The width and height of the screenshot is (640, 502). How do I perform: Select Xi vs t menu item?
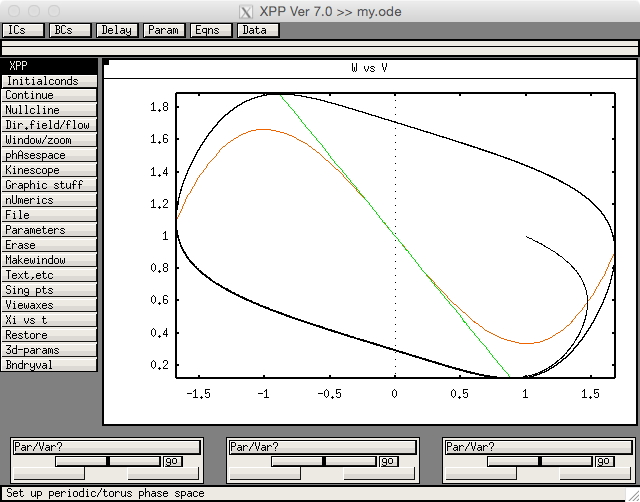(x=49, y=320)
